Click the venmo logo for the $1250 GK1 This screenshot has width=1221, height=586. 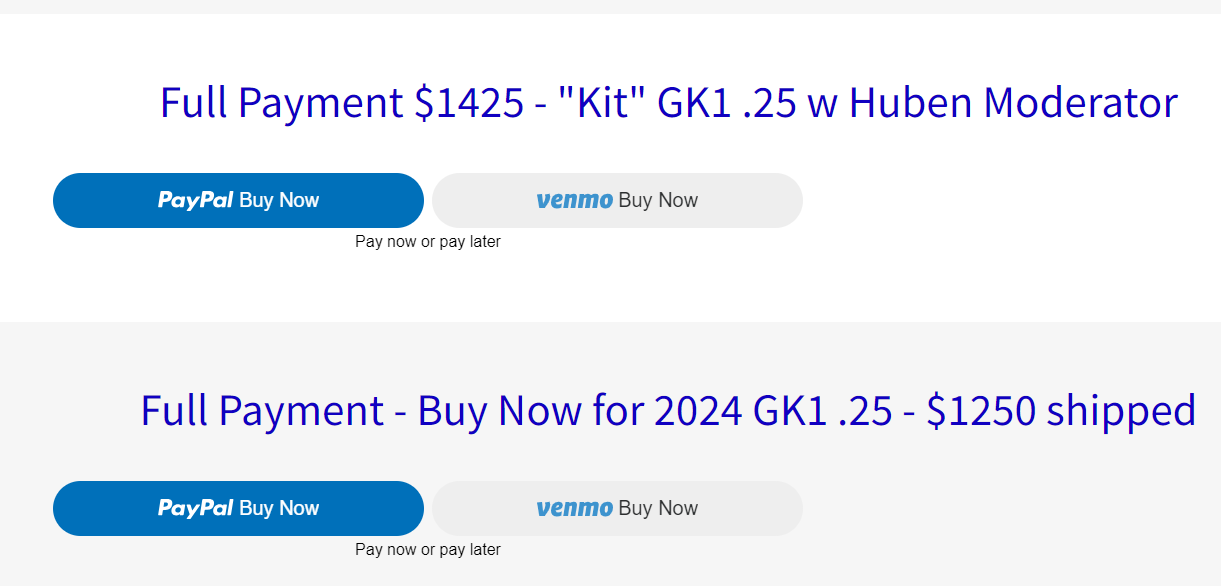[575, 508]
